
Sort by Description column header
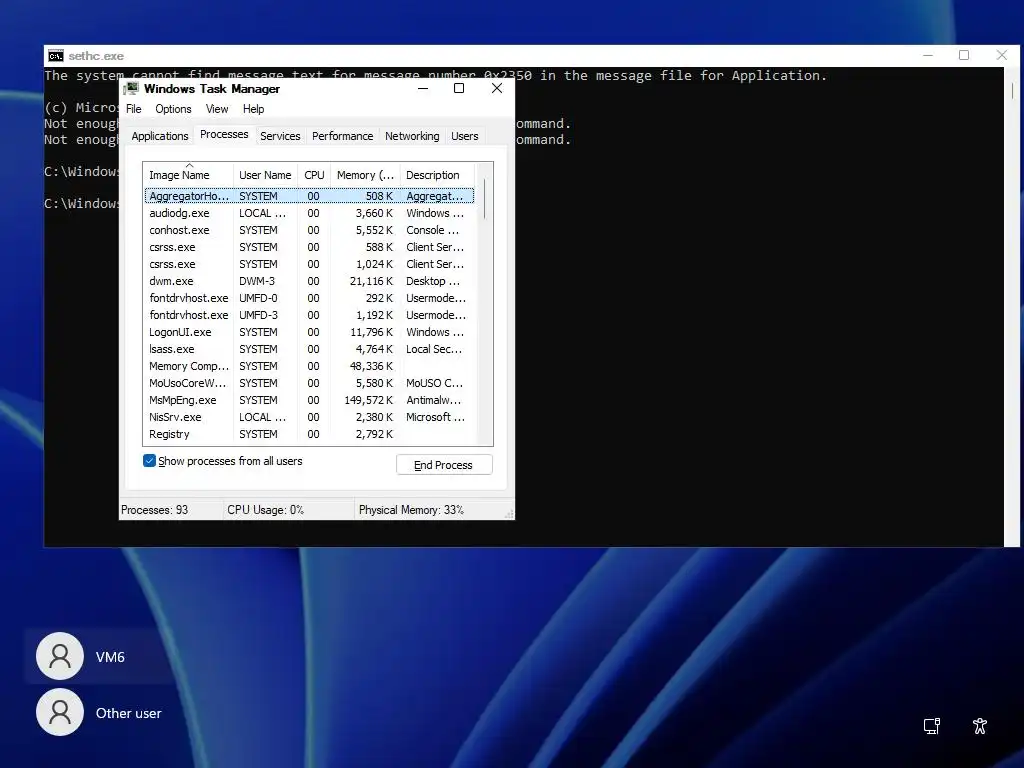(438, 175)
